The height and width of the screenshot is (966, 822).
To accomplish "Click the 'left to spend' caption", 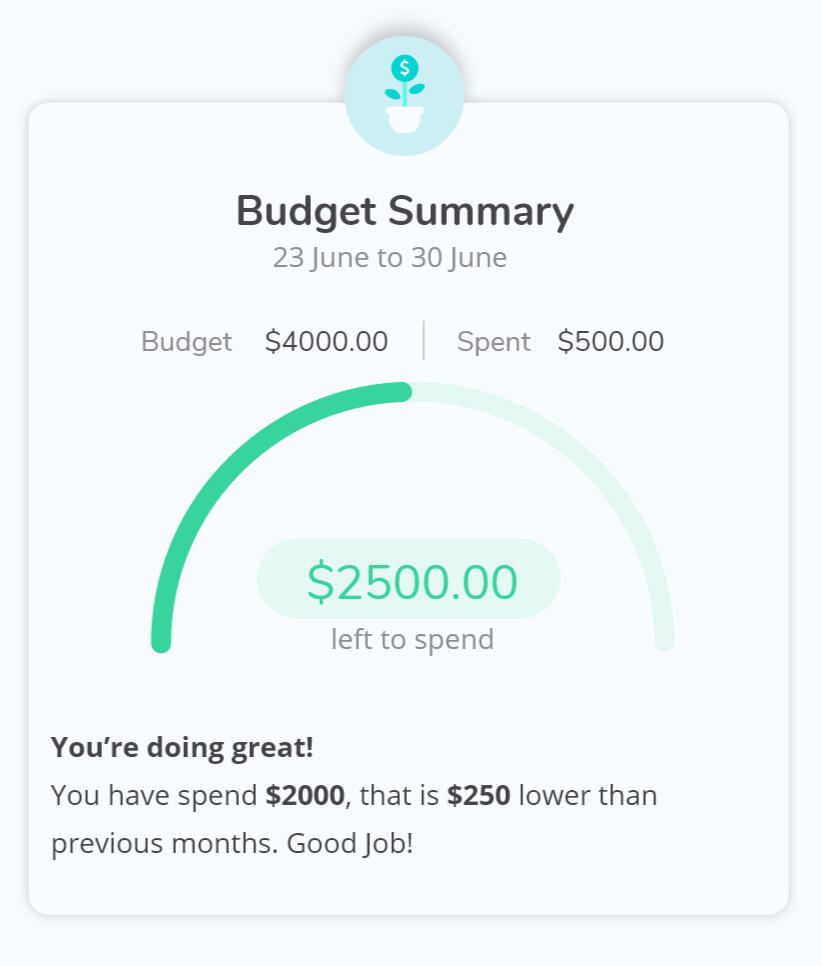I will 412,639.
